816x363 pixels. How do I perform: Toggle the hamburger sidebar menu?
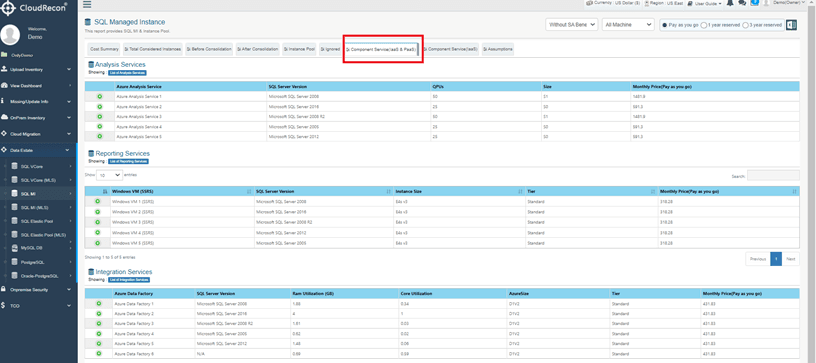(87, 5)
